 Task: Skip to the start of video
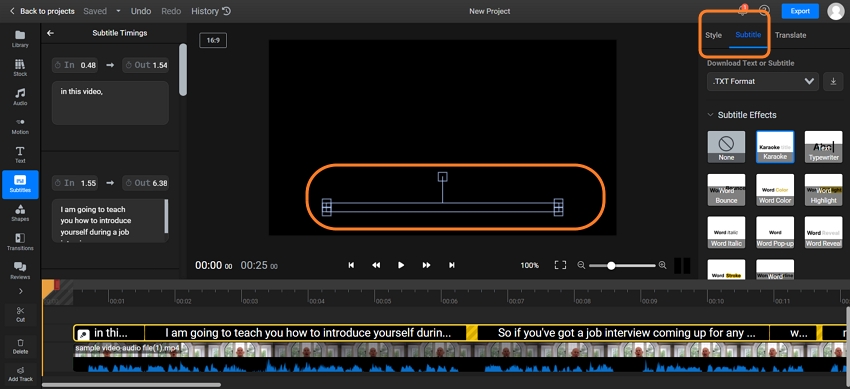pyautogui.click(x=351, y=265)
